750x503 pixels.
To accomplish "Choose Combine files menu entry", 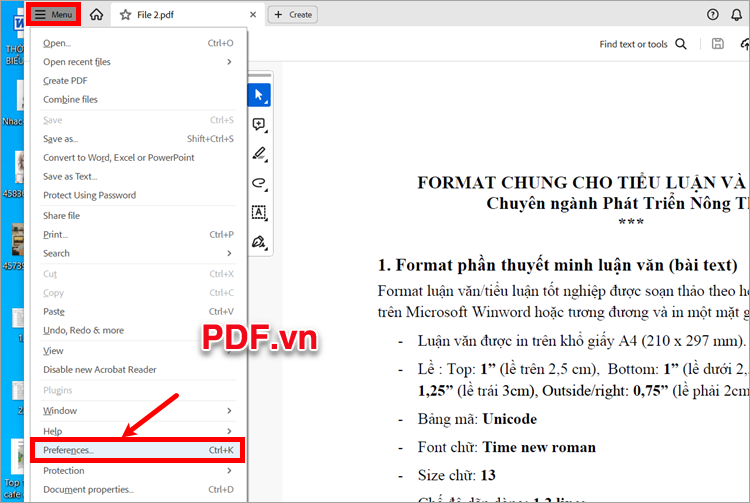I will [x=138, y=99].
